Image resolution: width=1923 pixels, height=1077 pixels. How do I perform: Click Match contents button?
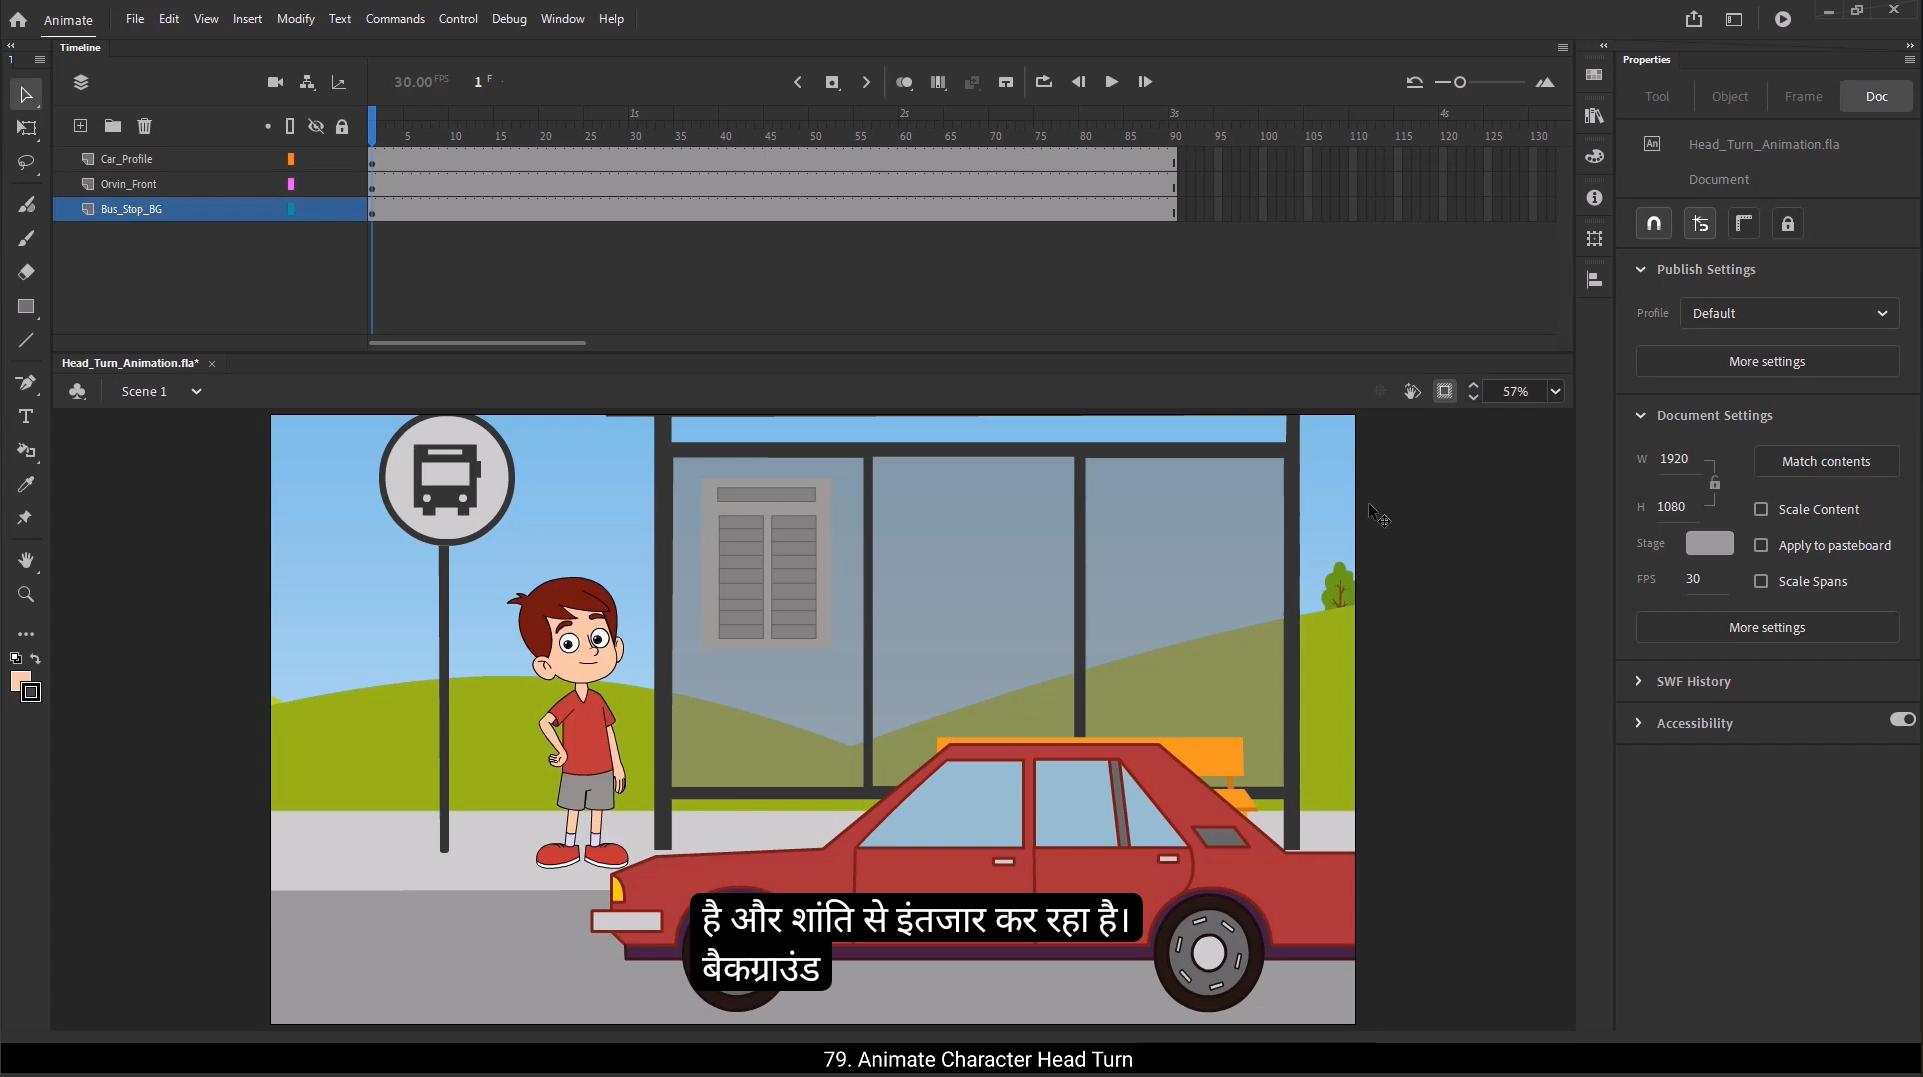click(x=1826, y=461)
